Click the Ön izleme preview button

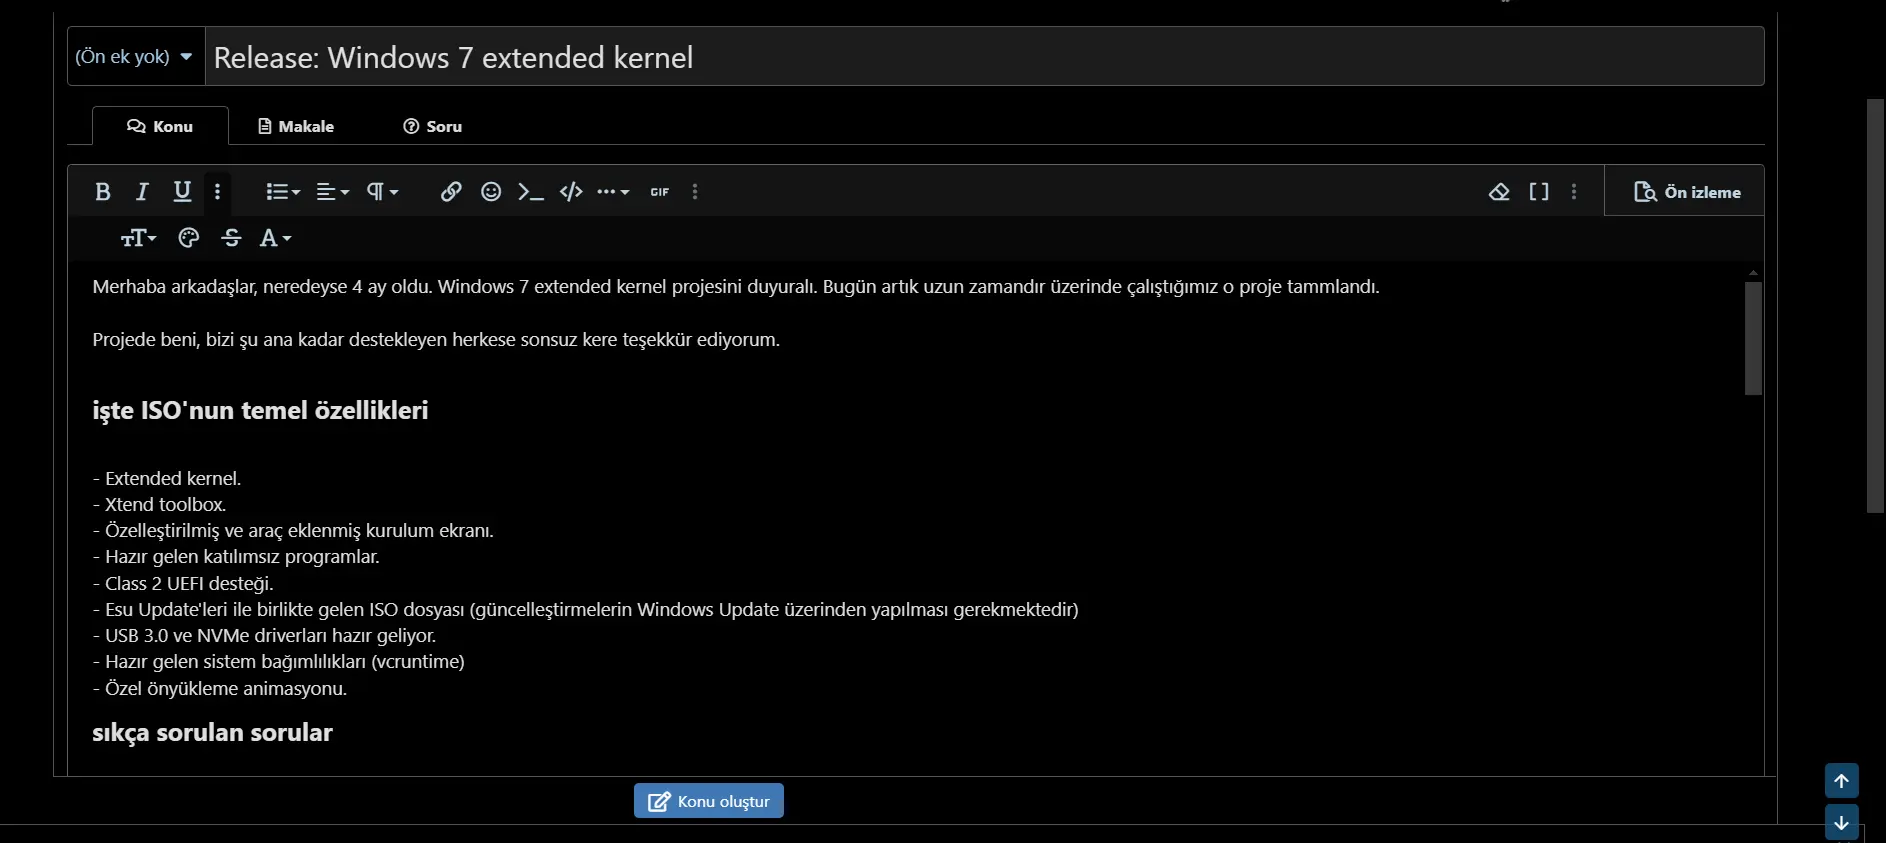coord(1686,192)
